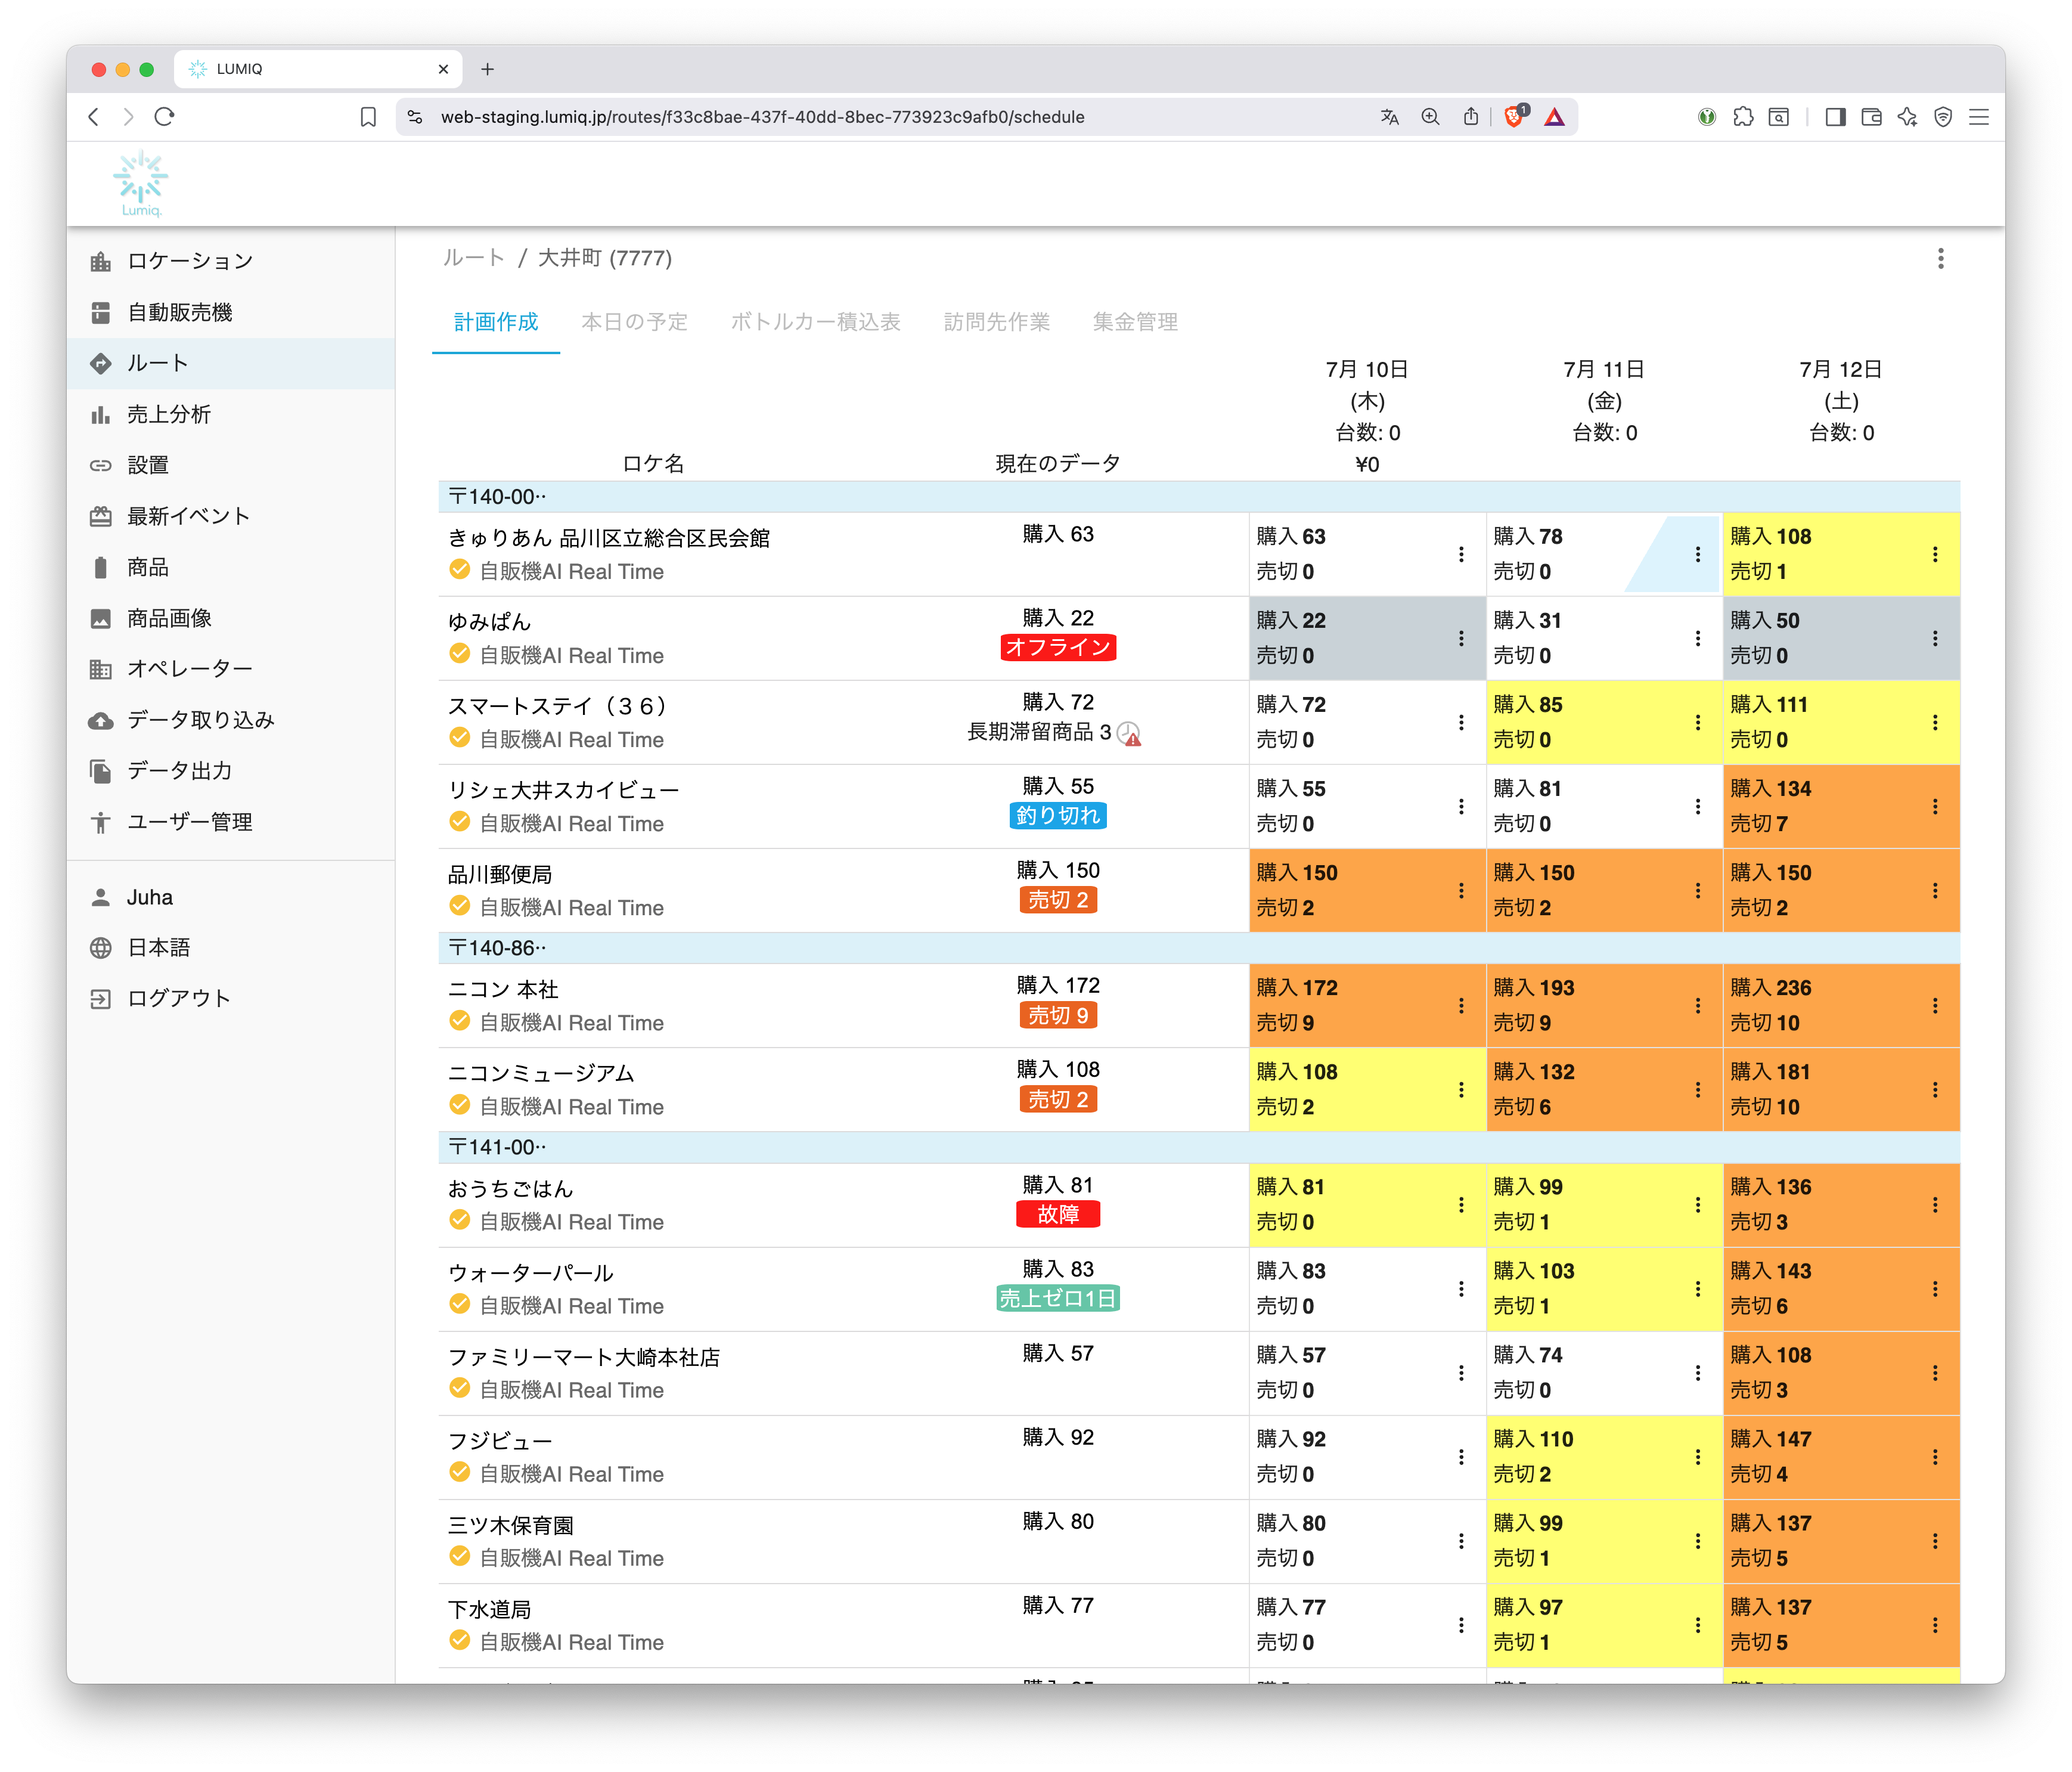Viewport: 2072px width, 1772px height.
Task: Click check icon beside ゆみぱん
Action: pyautogui.click(x=460, y=654)
